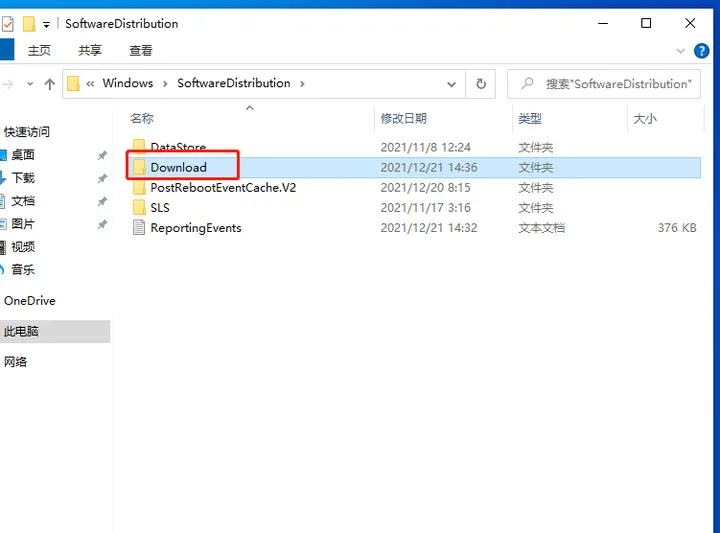Open the 查看 ribbon tab
The image size is (720, 533).
pos(141,50)
